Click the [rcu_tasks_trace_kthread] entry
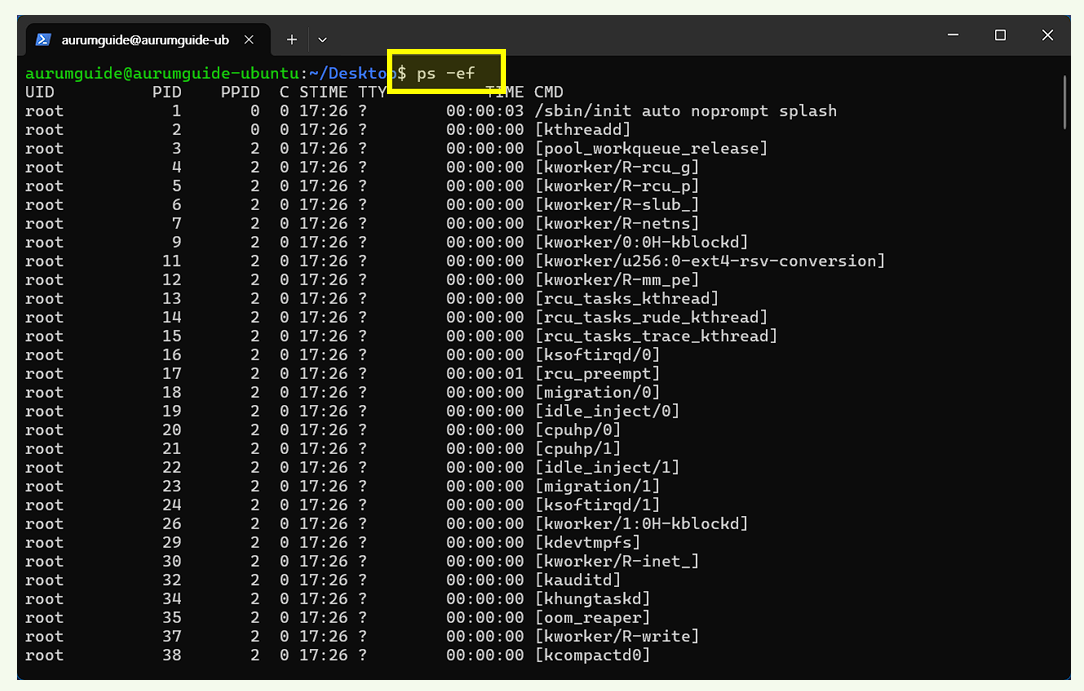The width and height of the screenshot is (1084, 691). 656,336
